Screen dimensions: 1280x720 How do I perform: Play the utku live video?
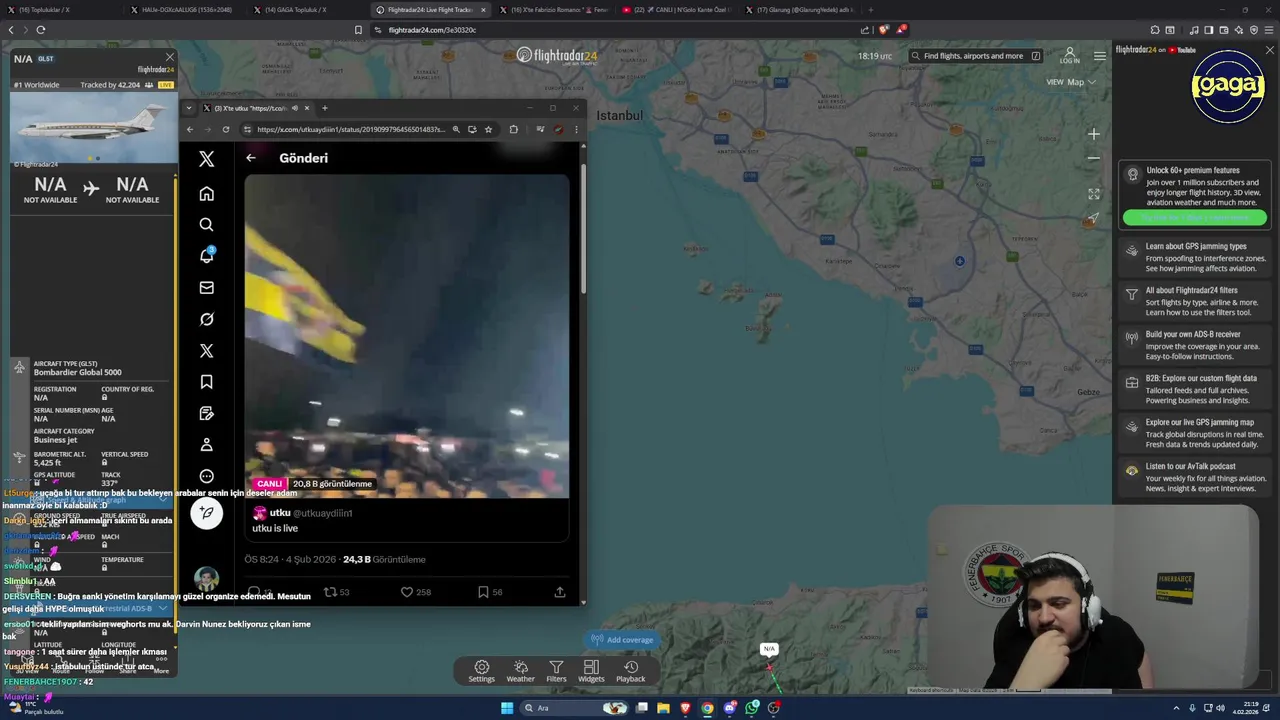click(x=407, y=336)
